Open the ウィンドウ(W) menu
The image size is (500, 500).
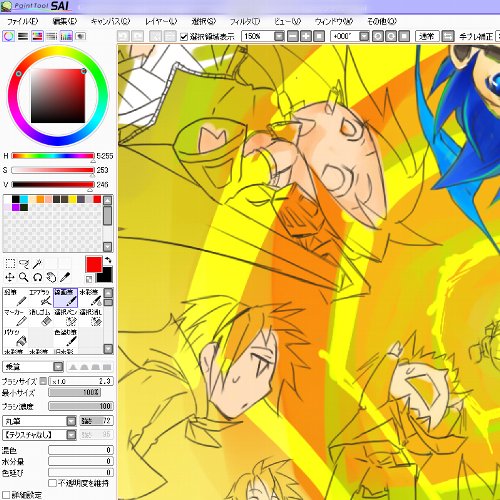pyautogui.click(x=334, y=22)
